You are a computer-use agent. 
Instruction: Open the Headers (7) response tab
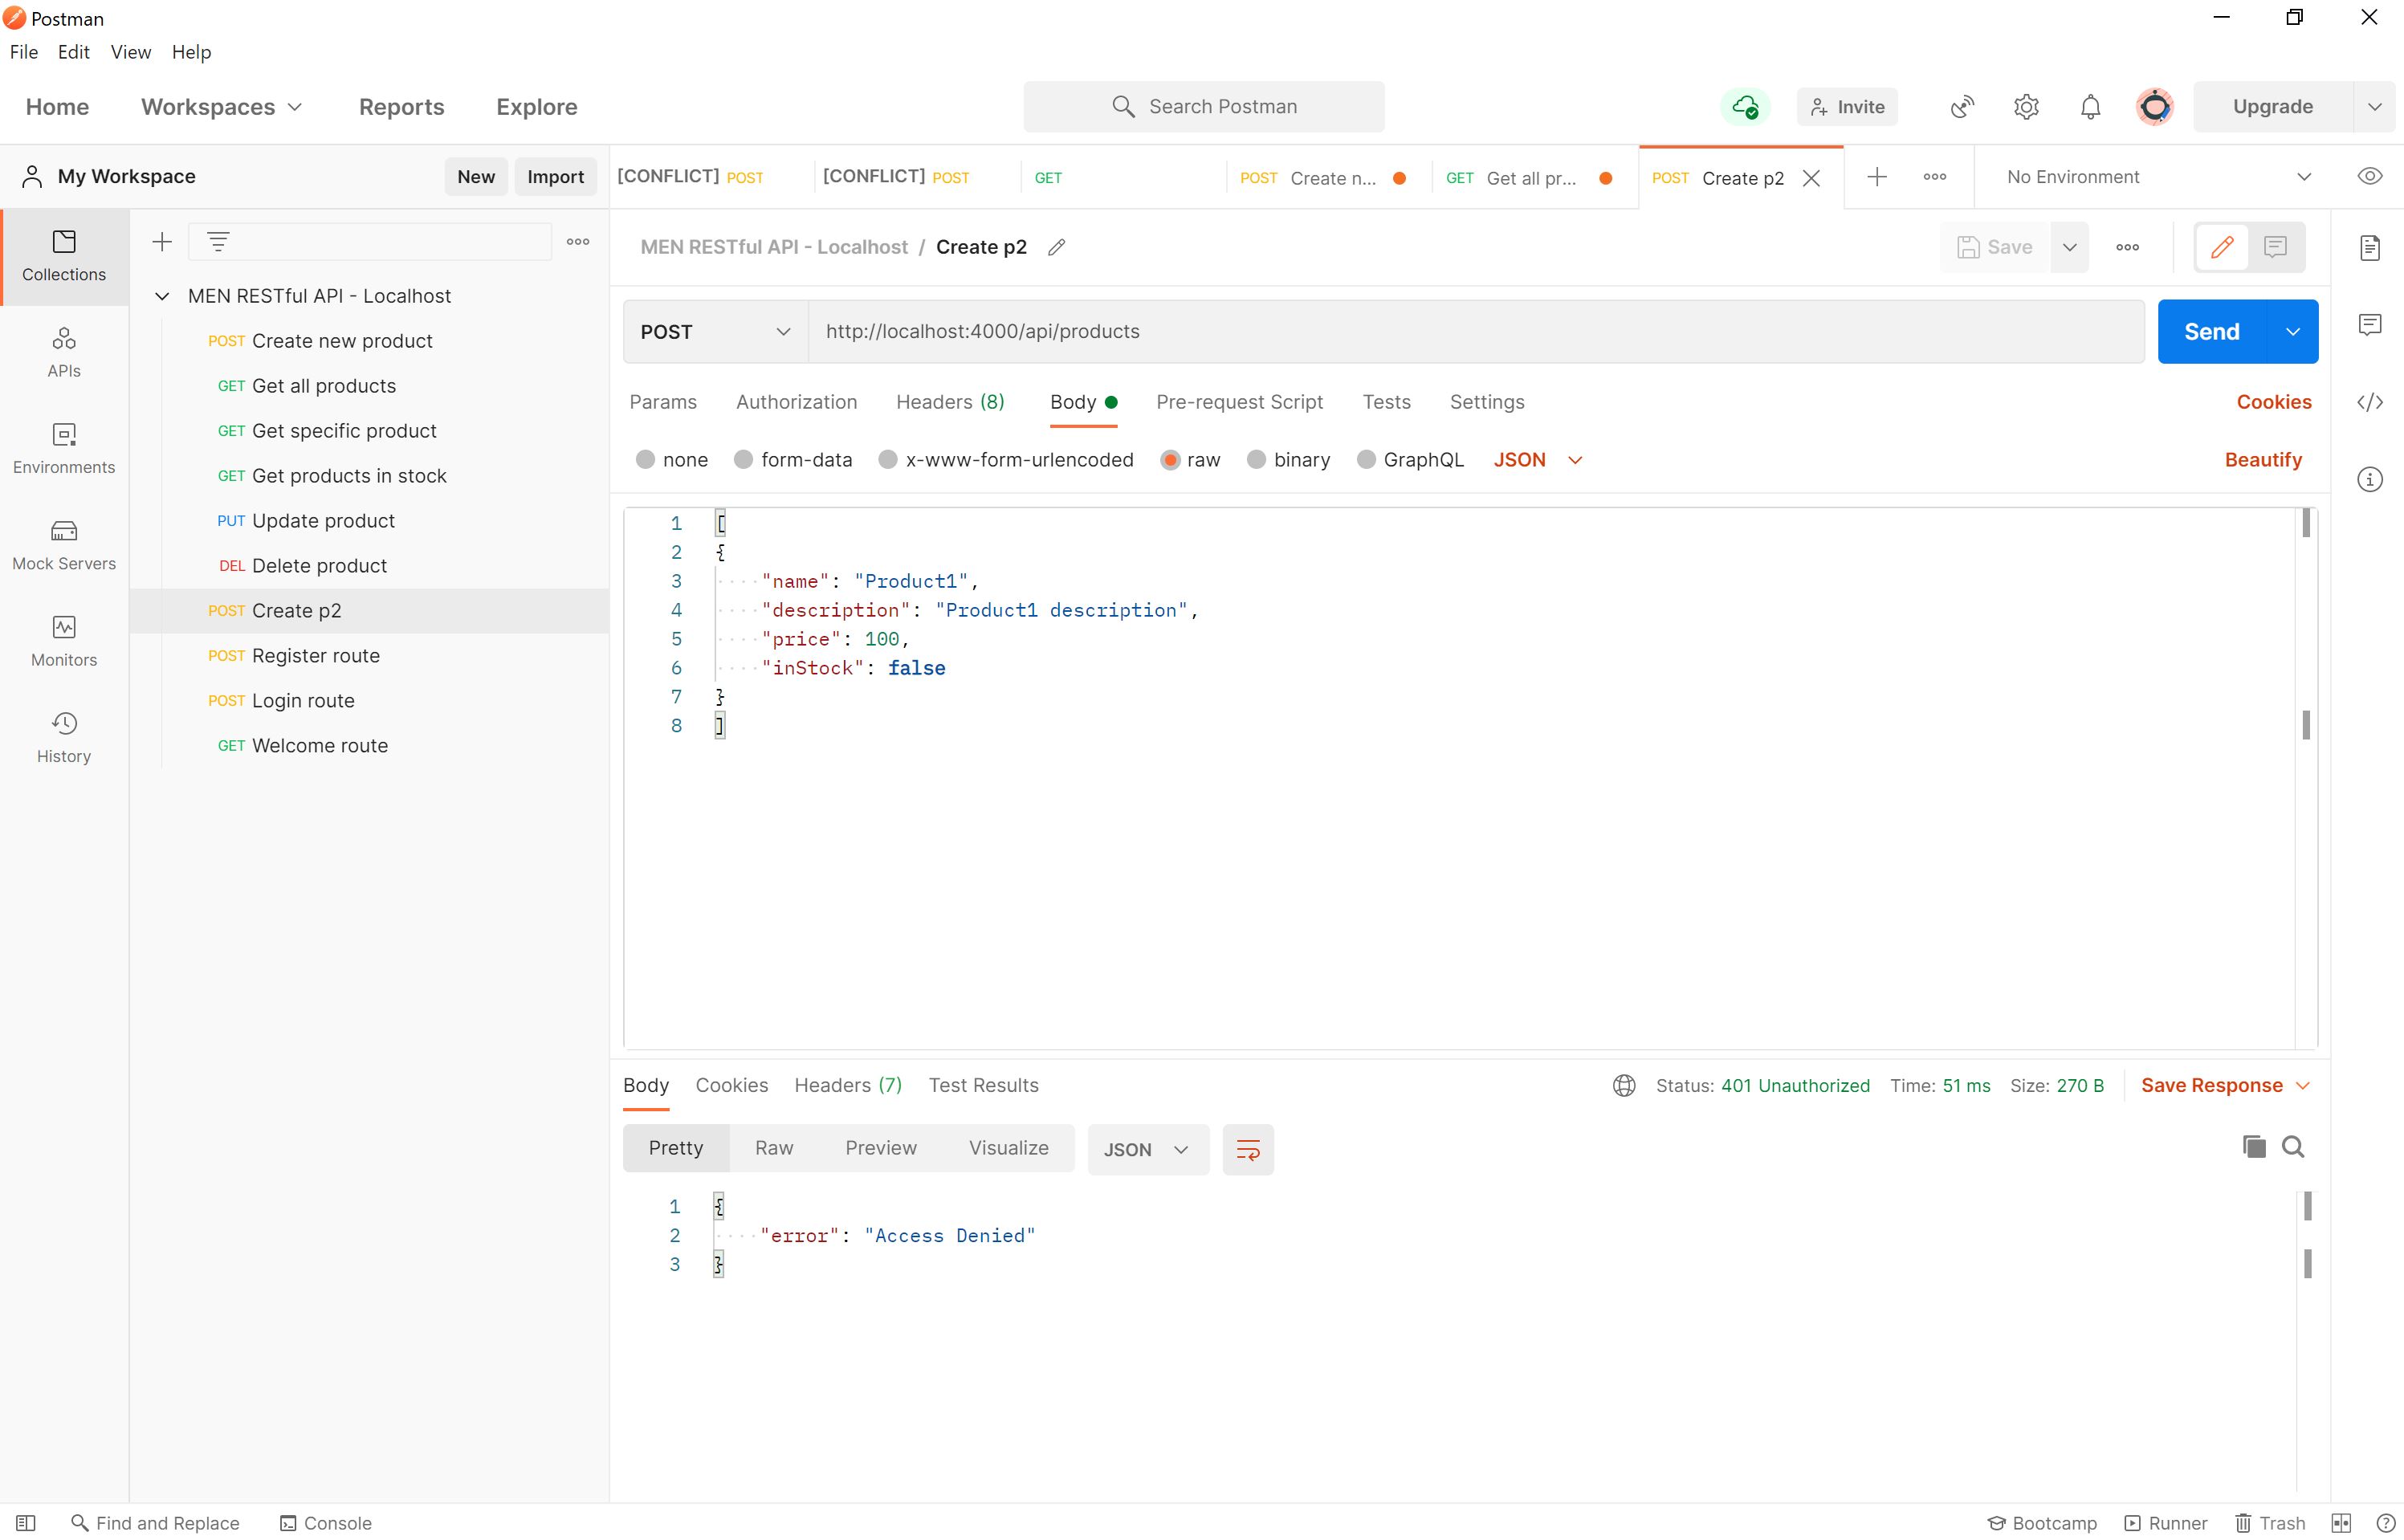point(847,1085)
